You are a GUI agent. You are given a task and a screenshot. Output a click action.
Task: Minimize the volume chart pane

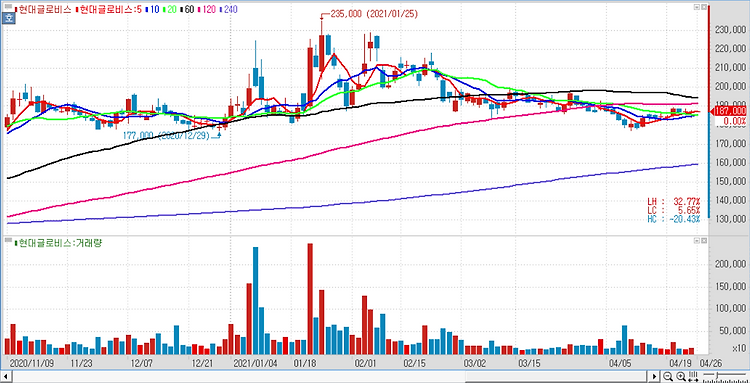click(696, 241)
